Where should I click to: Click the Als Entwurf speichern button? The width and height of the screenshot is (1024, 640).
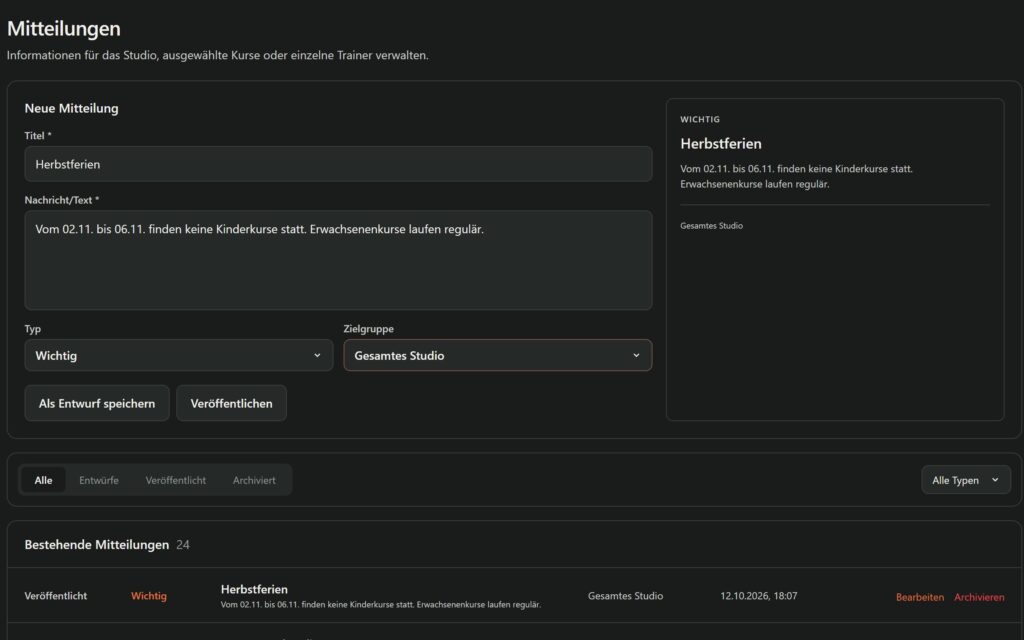pos(97,403)
